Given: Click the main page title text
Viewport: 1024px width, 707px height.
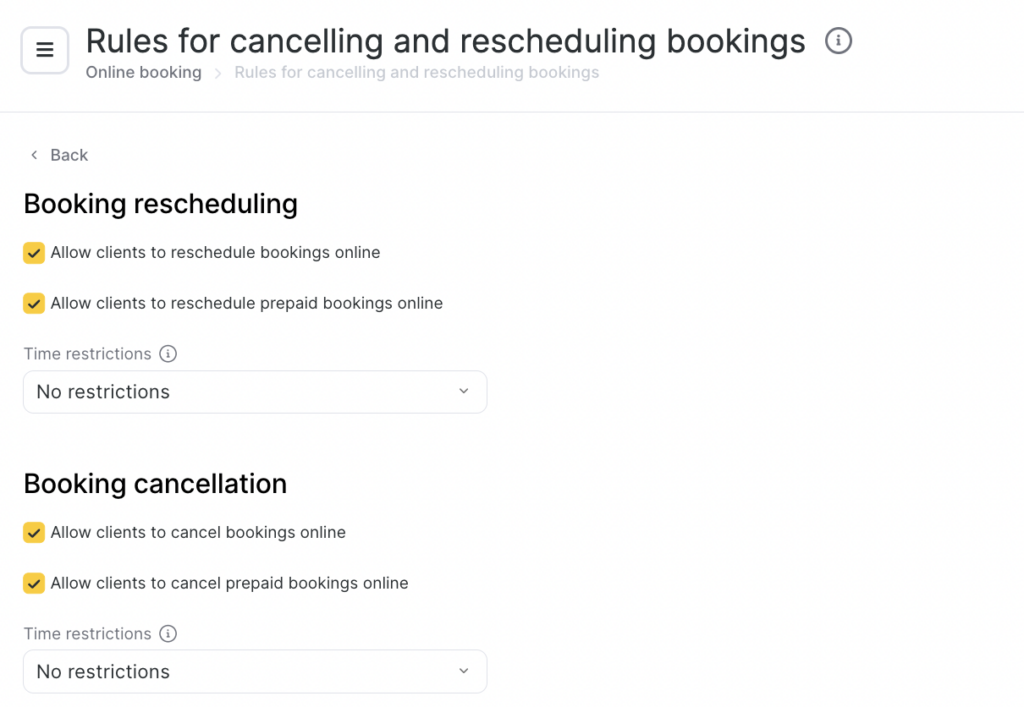Looking at the screenshot, I should click(445, 41).
